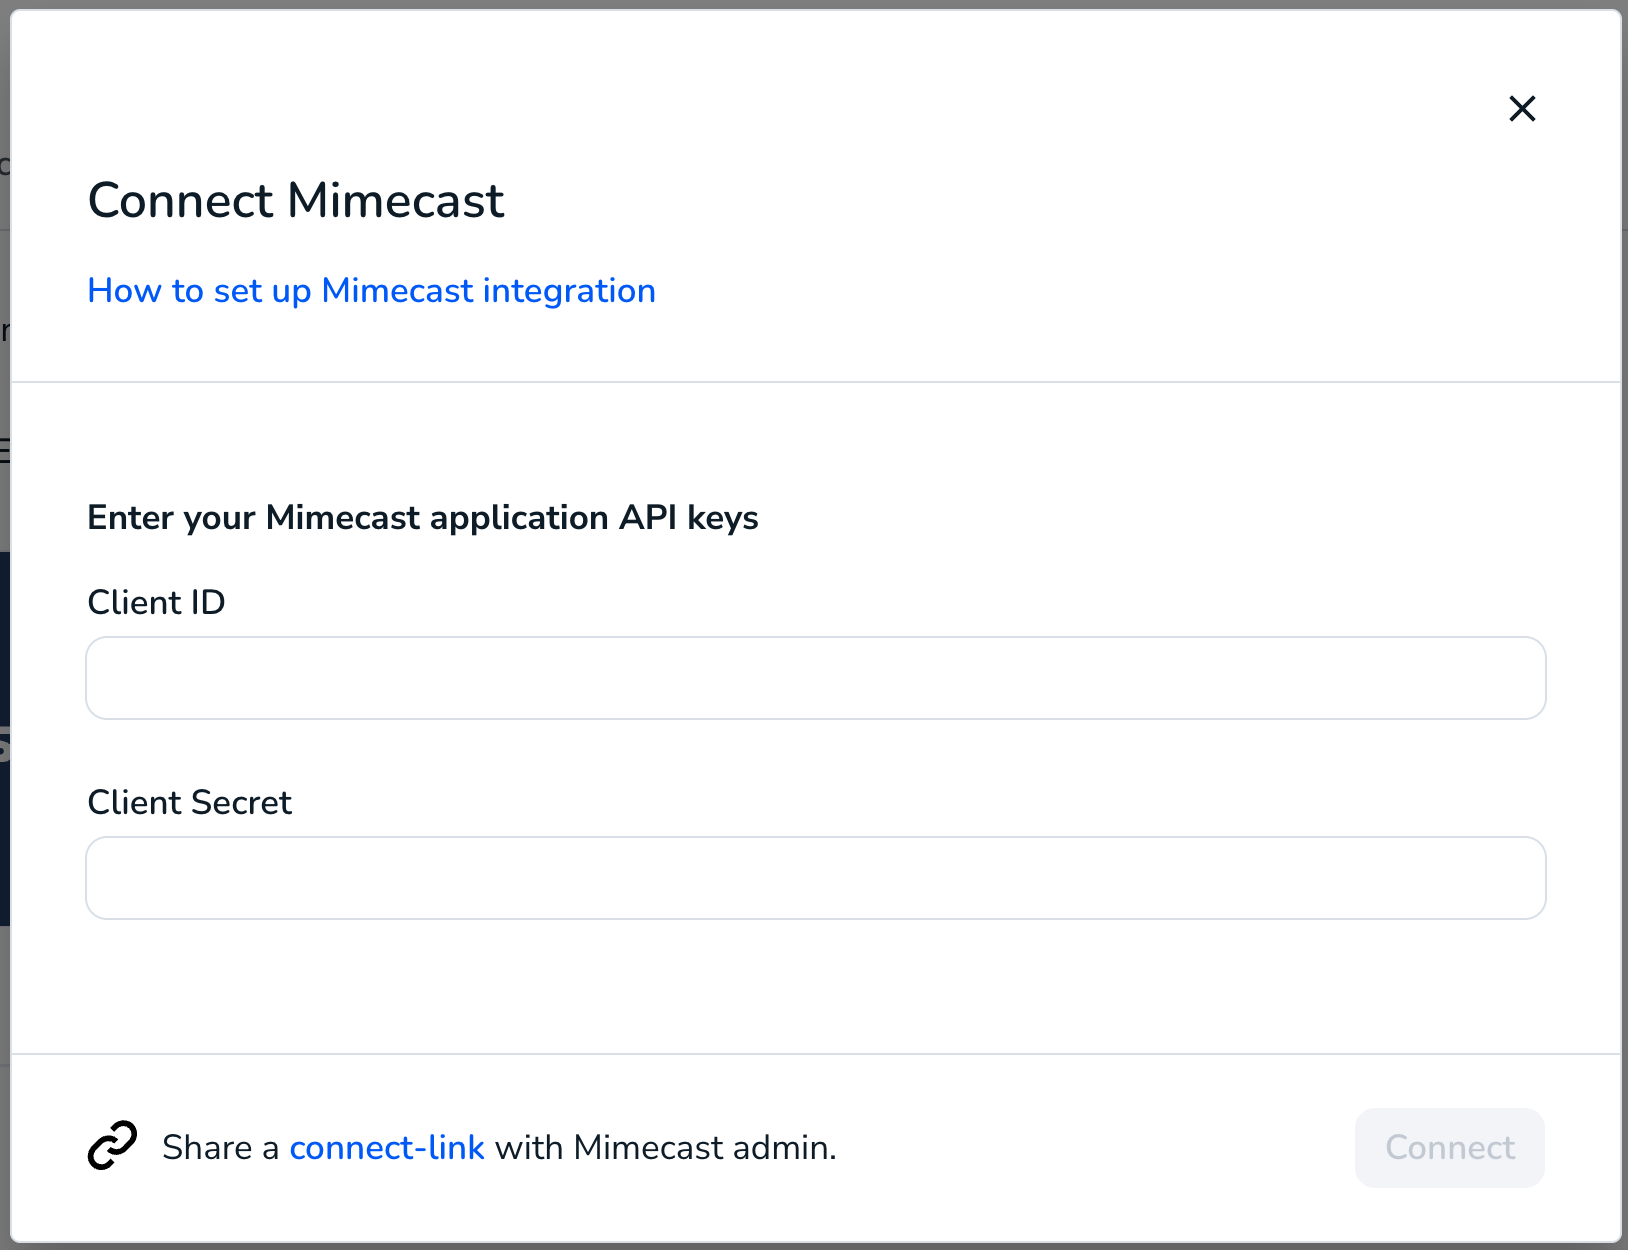Click the chain link icon
Image resolution: width=1628 pixels, height=1250 pixels.
pyautogui.click(x=112, y=1146)
